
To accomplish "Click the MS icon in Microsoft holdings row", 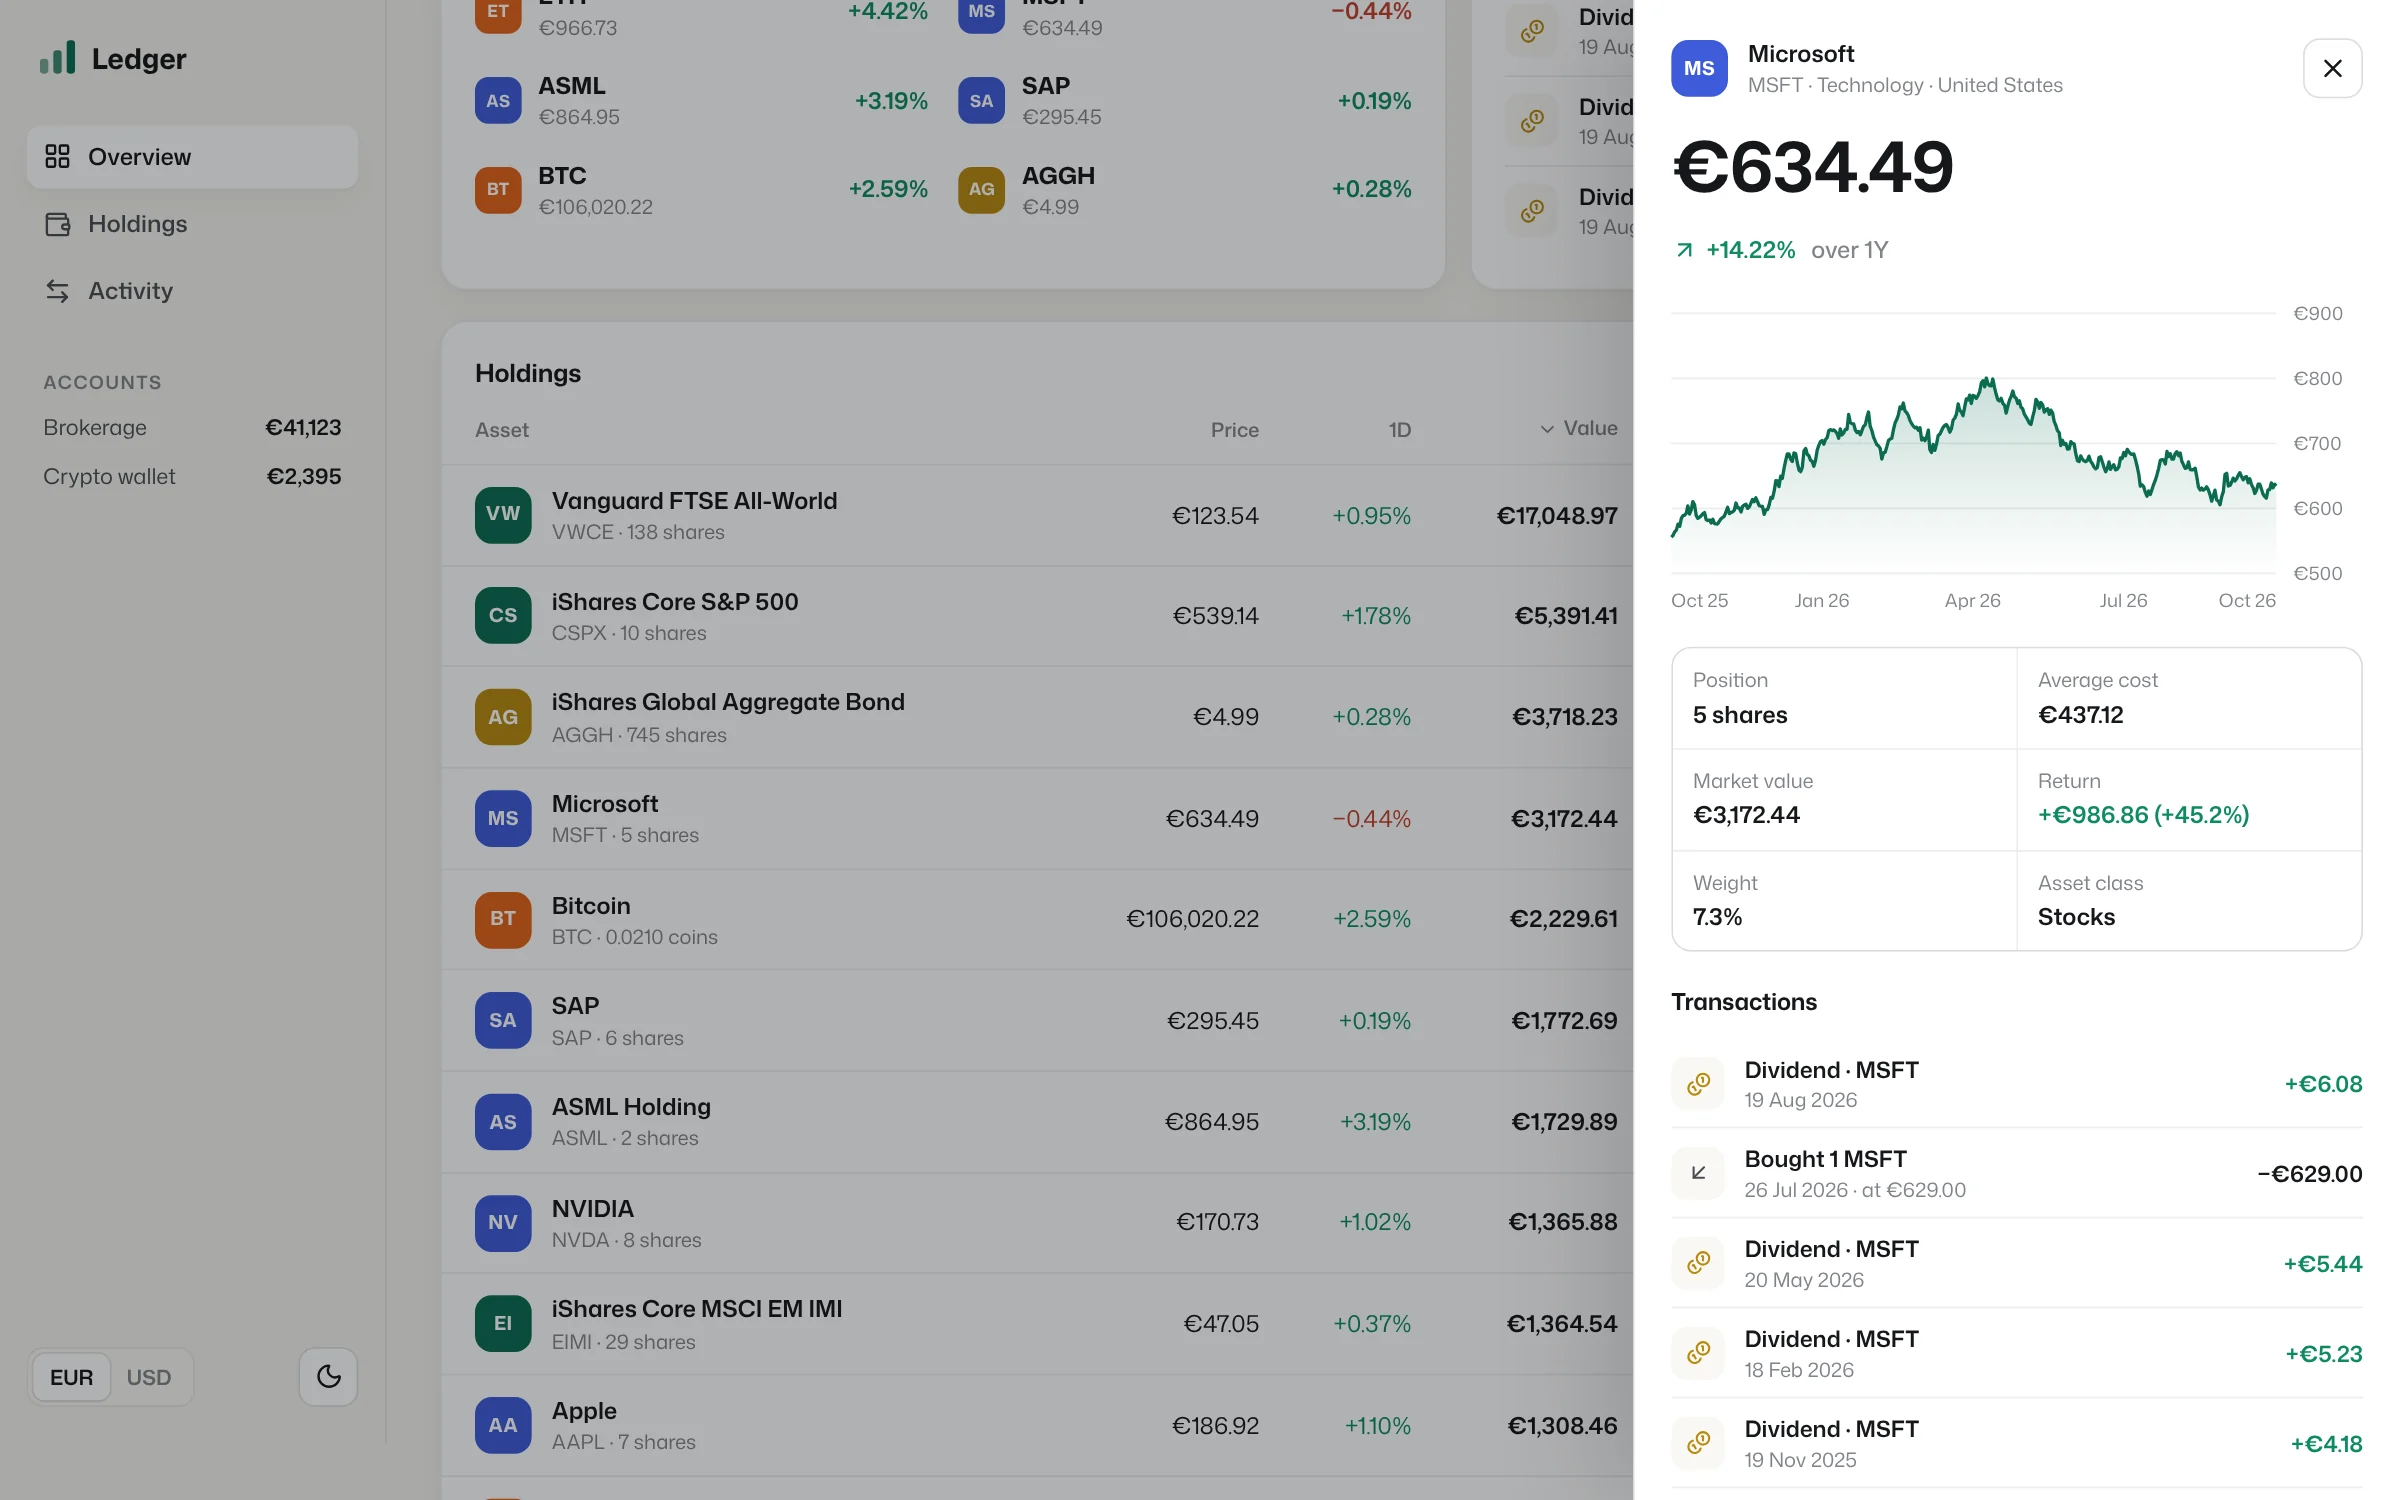I will [x=503, y=818].
